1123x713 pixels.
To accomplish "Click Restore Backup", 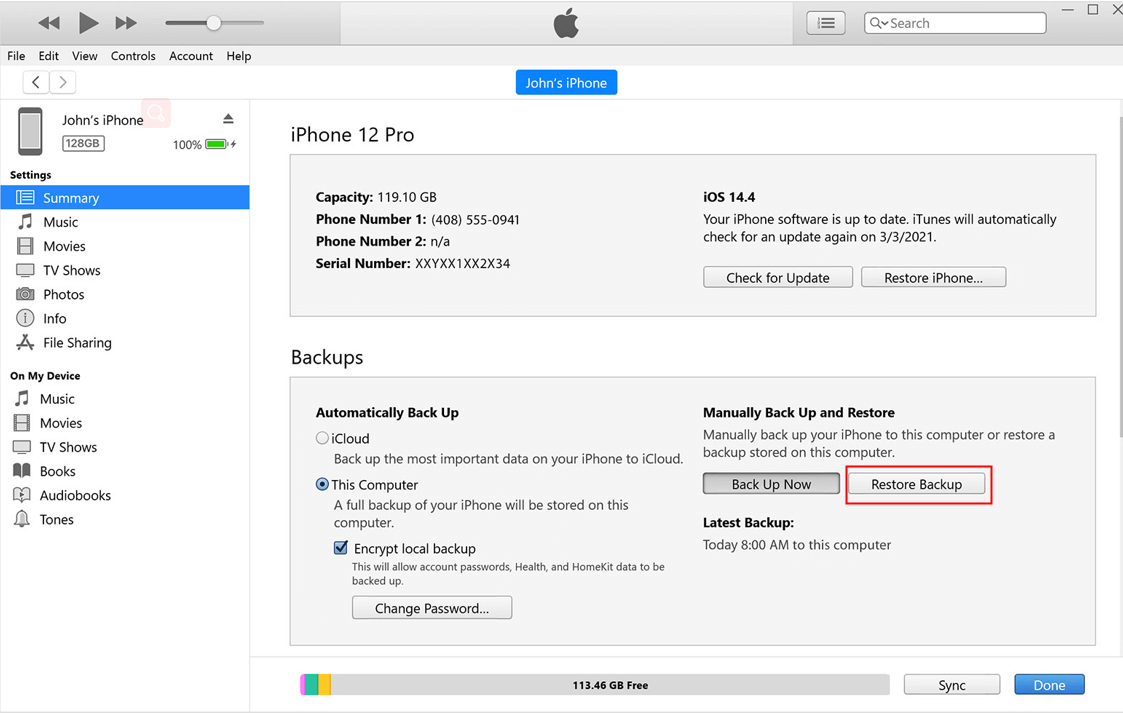I will pyautogui.click(x=917, y=484).
